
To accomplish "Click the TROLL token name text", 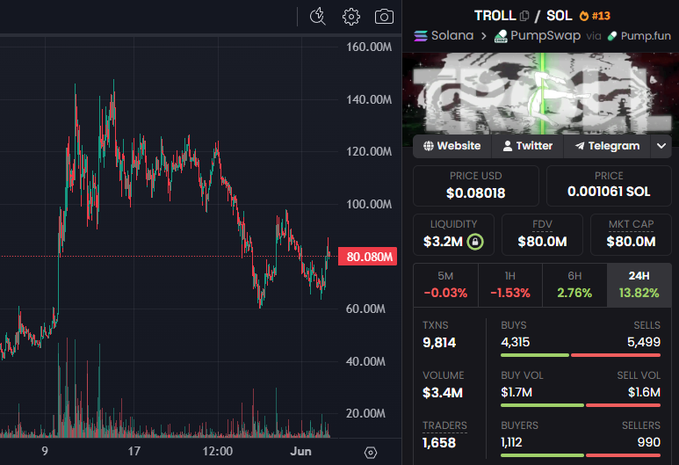I will pyautogui.click(x=495, y=16).
